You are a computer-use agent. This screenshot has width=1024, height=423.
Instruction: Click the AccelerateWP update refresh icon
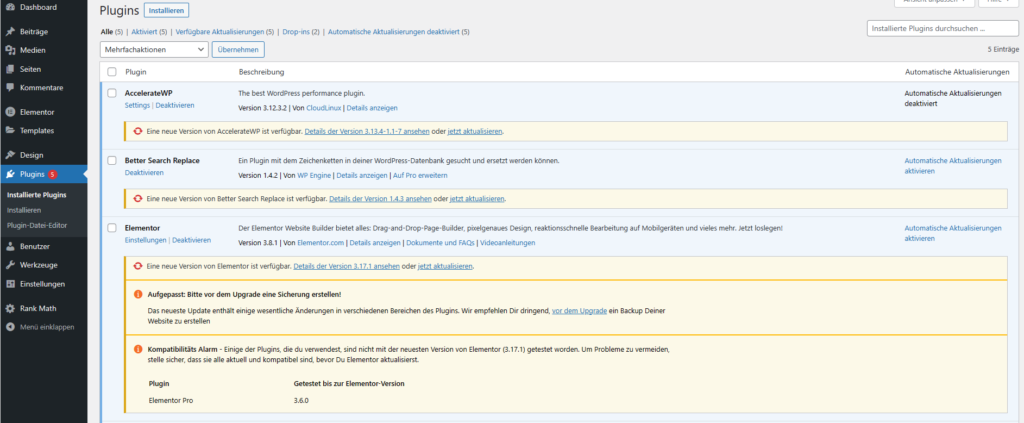coord(138,131)
